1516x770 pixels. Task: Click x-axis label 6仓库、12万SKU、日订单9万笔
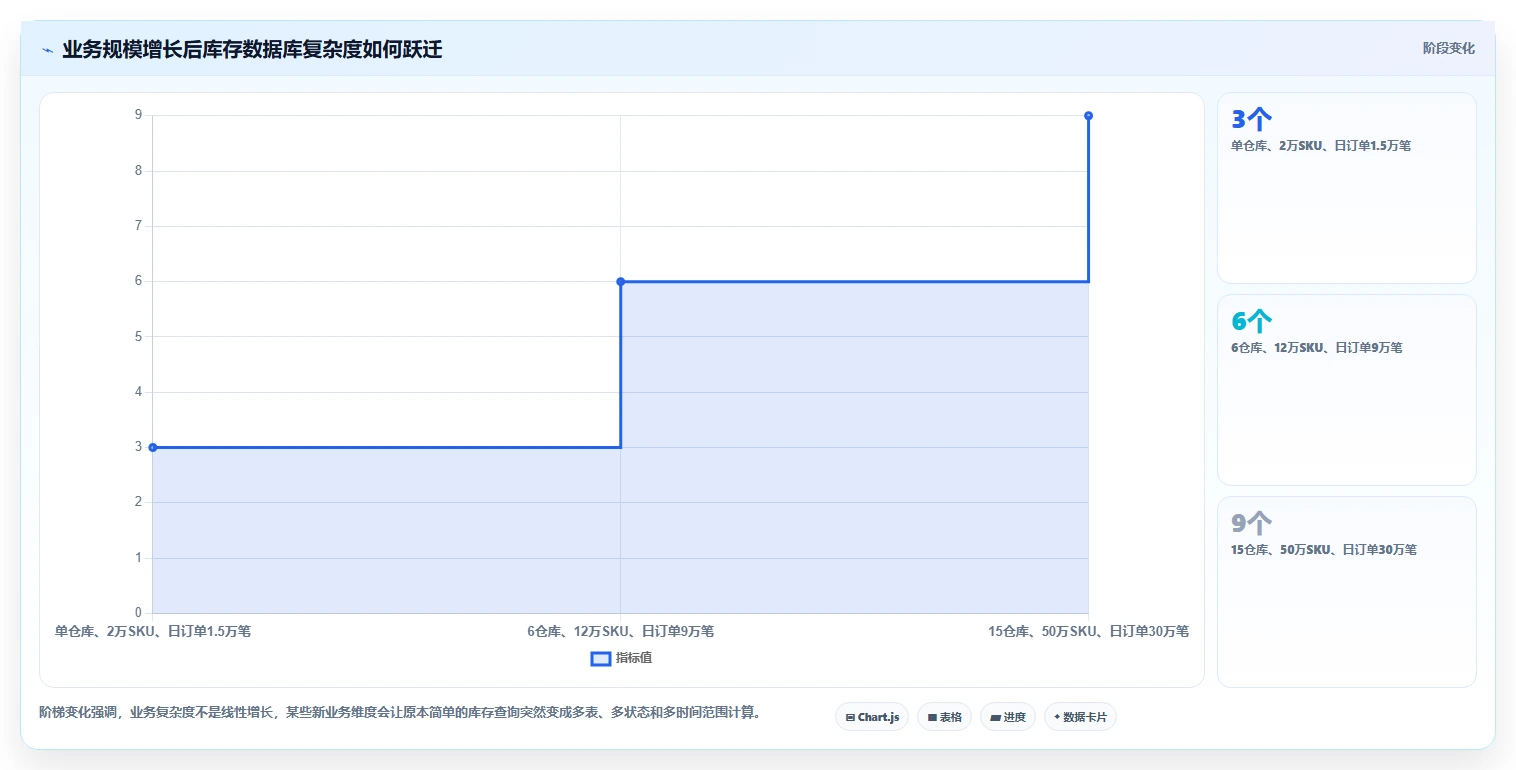[x=620, y=631]
